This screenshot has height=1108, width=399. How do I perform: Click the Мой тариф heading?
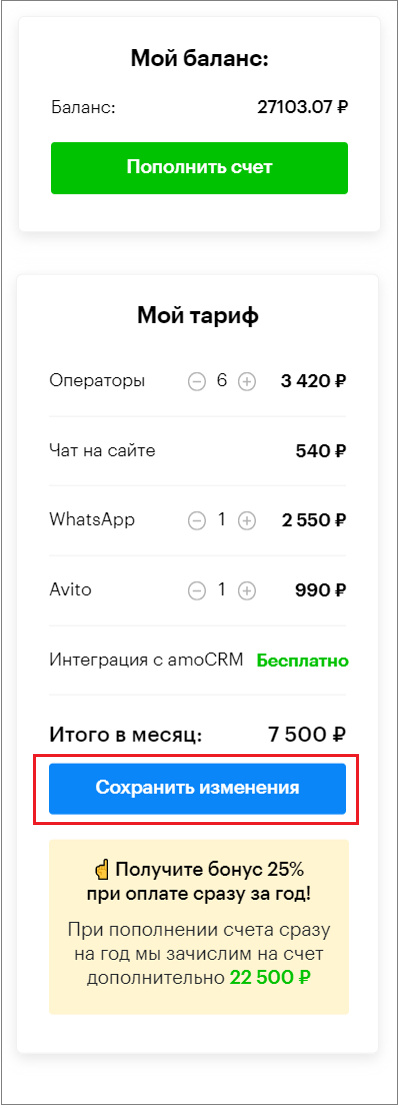tap(198, 316)
